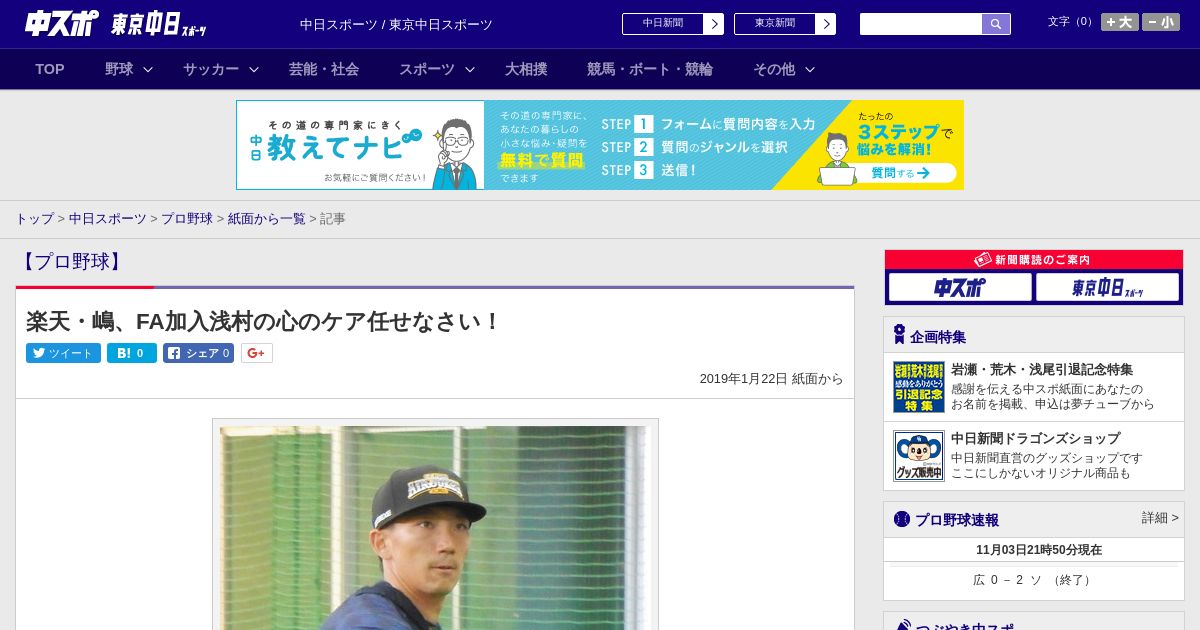Click the プロ野球速報 baseball icon
This screenshot has width=1200, height=630.
(902, 519)
